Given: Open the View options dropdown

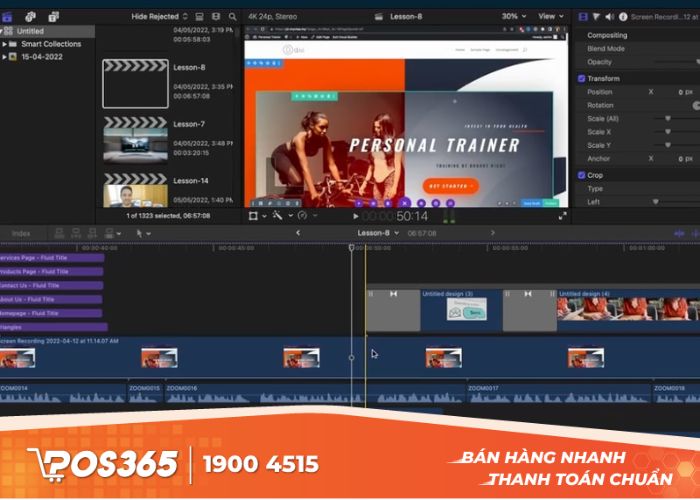Looking at the screenshot, I should coord(551,17).
